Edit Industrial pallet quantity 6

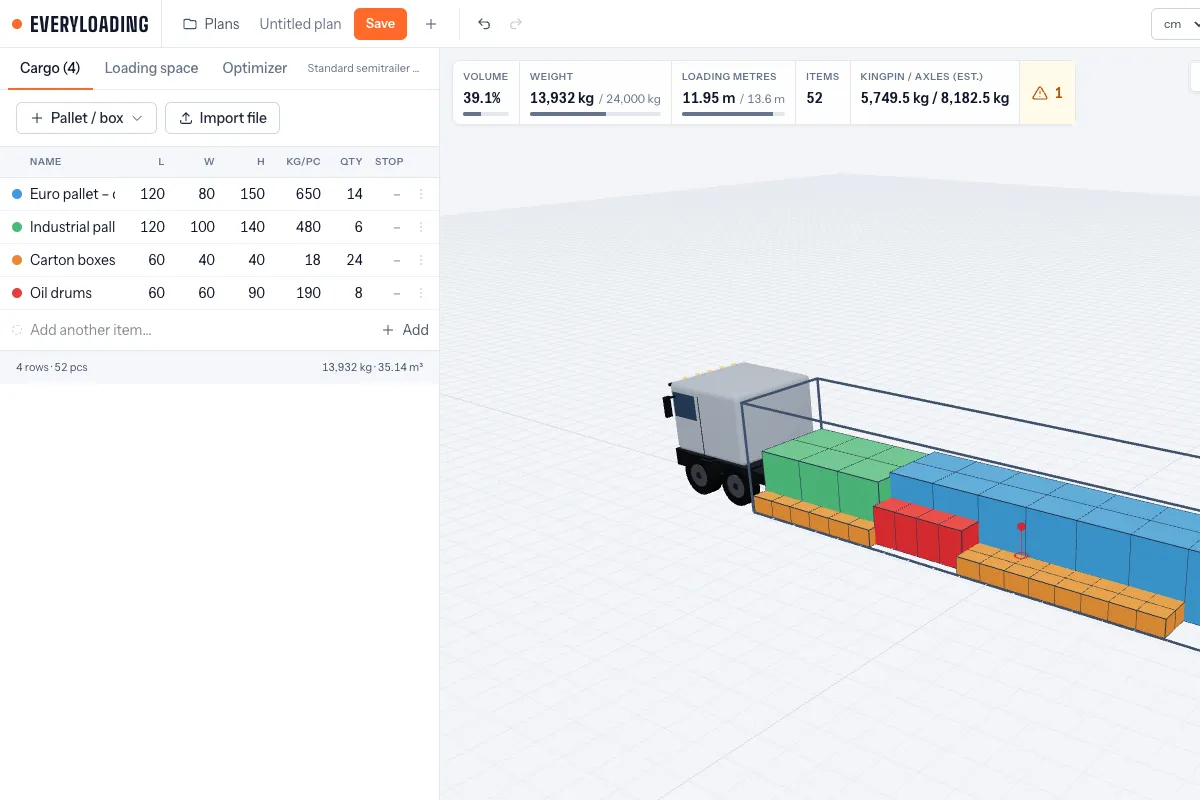coord(358,227)
